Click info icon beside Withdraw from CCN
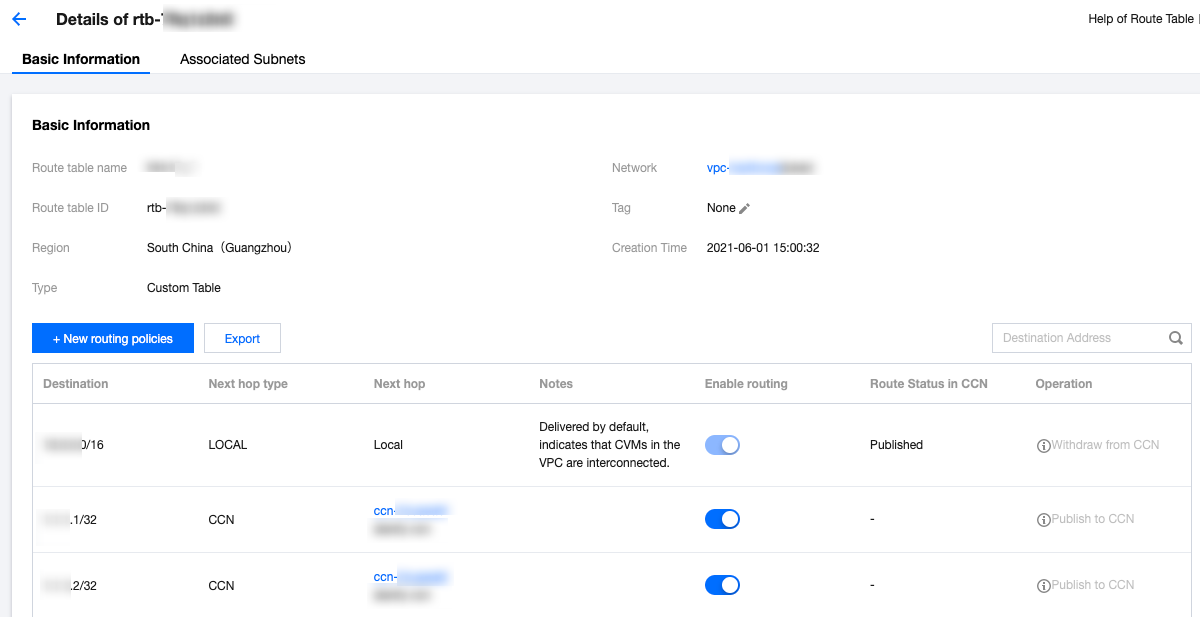The height and width of the screenshot is (617, 1200). (x=1043, y=445)
